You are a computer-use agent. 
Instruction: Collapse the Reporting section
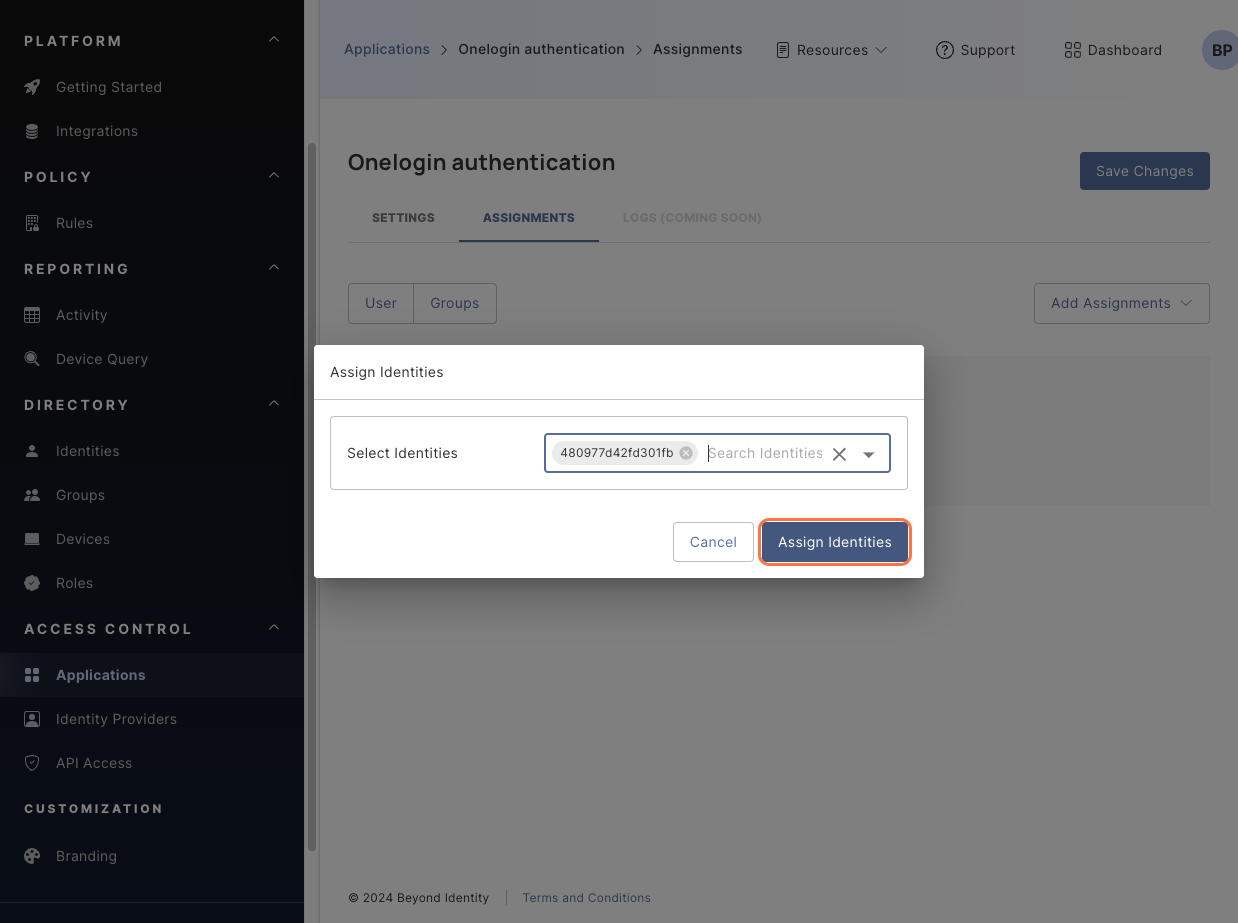tap(274, 268)
